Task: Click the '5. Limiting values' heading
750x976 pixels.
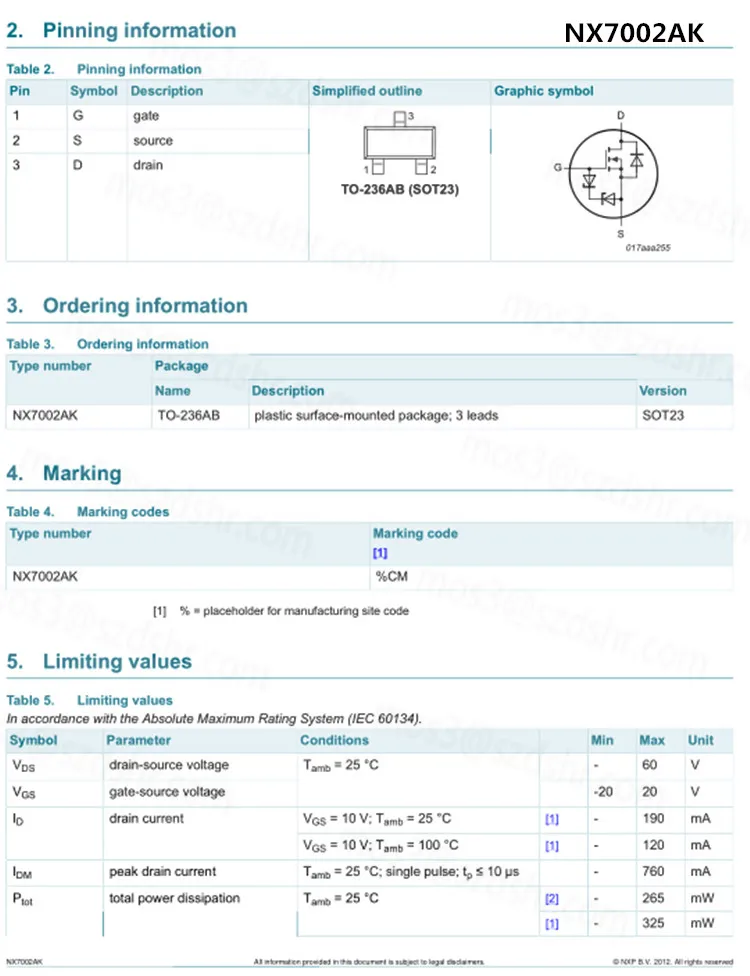Action: [99, 662]
